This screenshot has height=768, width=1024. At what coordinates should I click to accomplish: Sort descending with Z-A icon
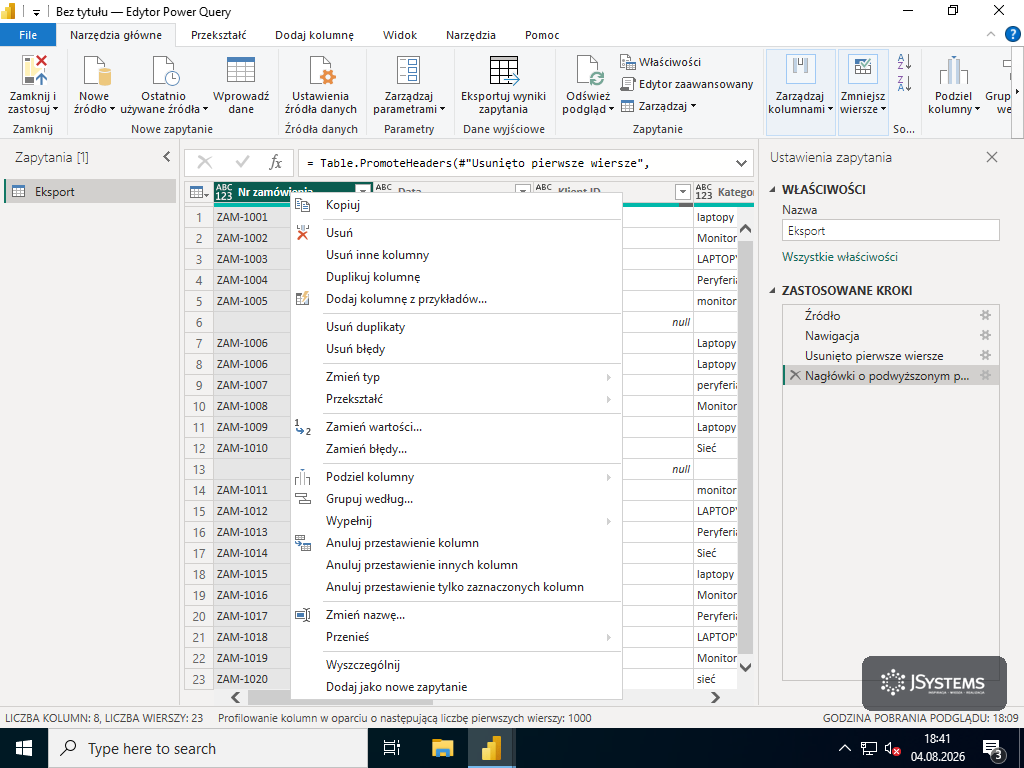pos(904,84)
